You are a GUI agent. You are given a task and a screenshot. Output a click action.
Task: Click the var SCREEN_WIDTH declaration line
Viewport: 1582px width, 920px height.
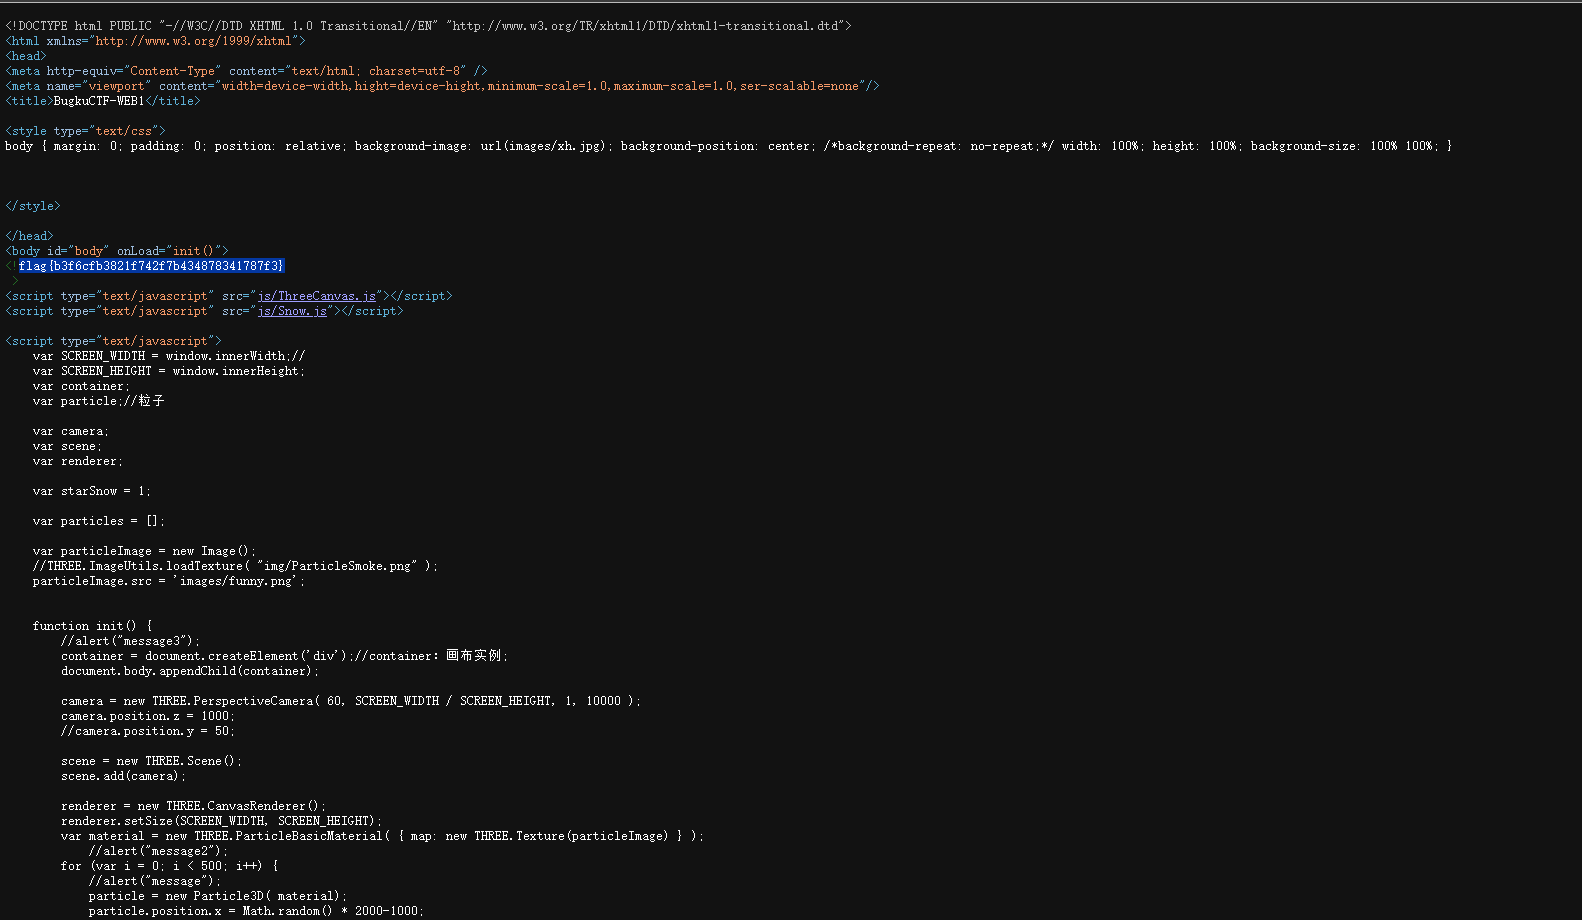168,356
